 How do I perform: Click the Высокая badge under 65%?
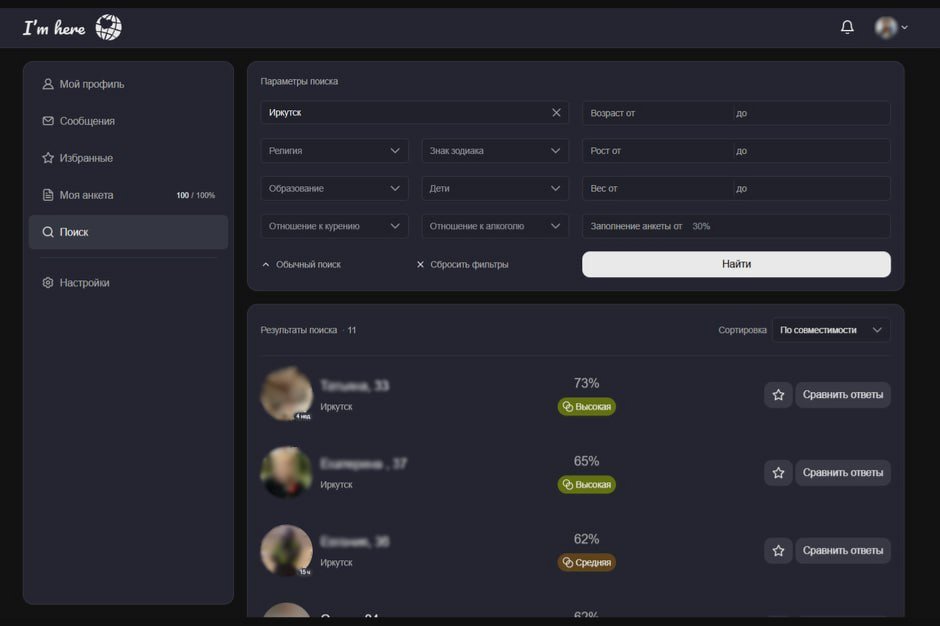(586, 484)
